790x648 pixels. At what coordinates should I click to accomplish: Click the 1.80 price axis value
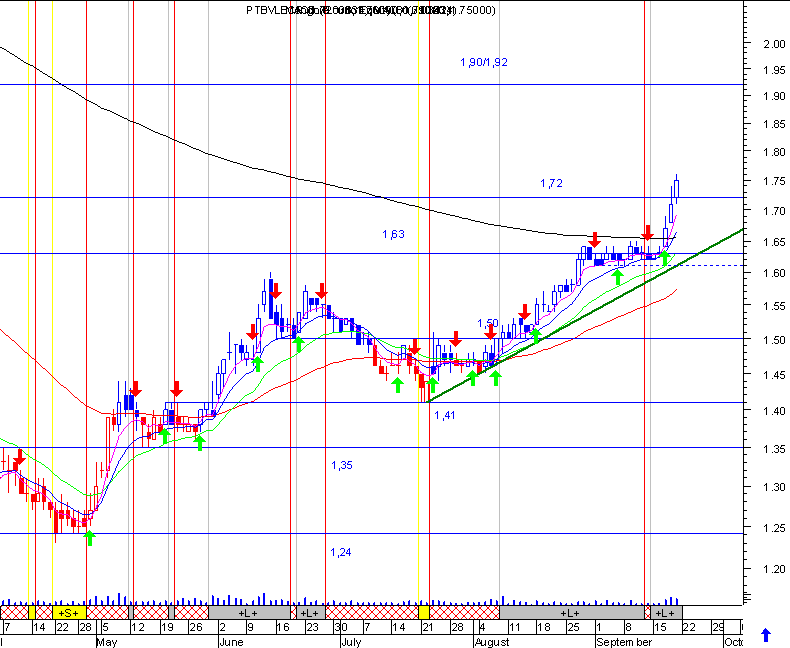click(774, 152)
